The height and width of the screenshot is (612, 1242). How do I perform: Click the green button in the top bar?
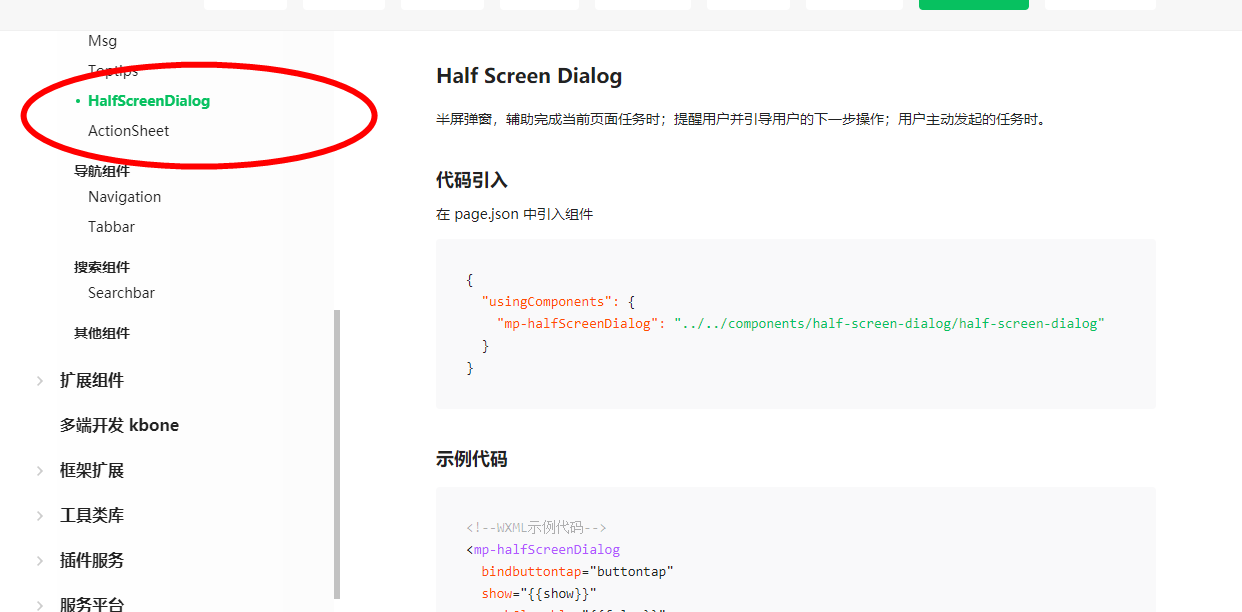974,4
